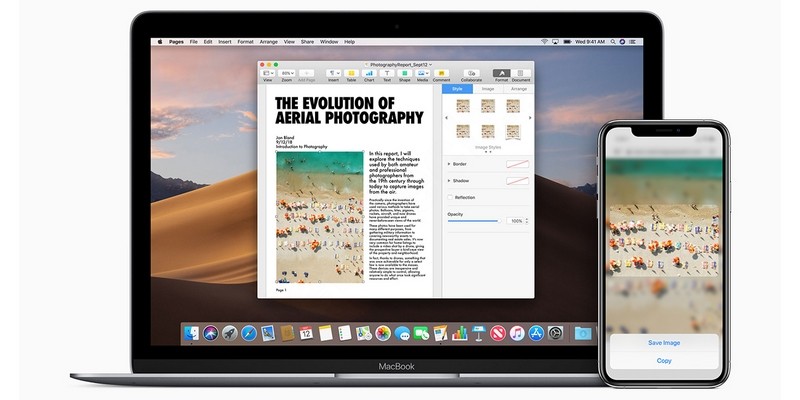Open Maps icon in the Dock
800x400 pixels.
pos(364,333)
